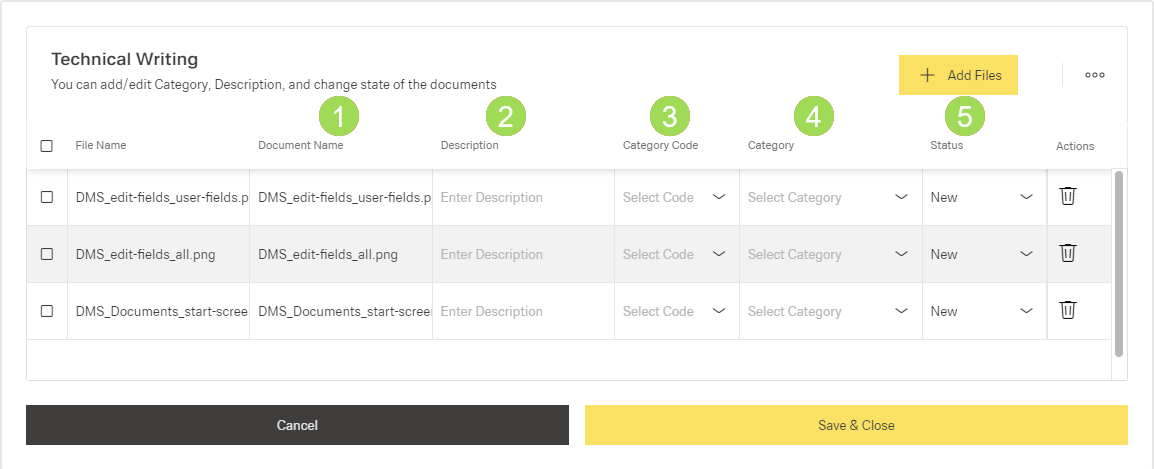Click the vertical scrollbar in the table
1154x469 pixels.
(1119, 263)
